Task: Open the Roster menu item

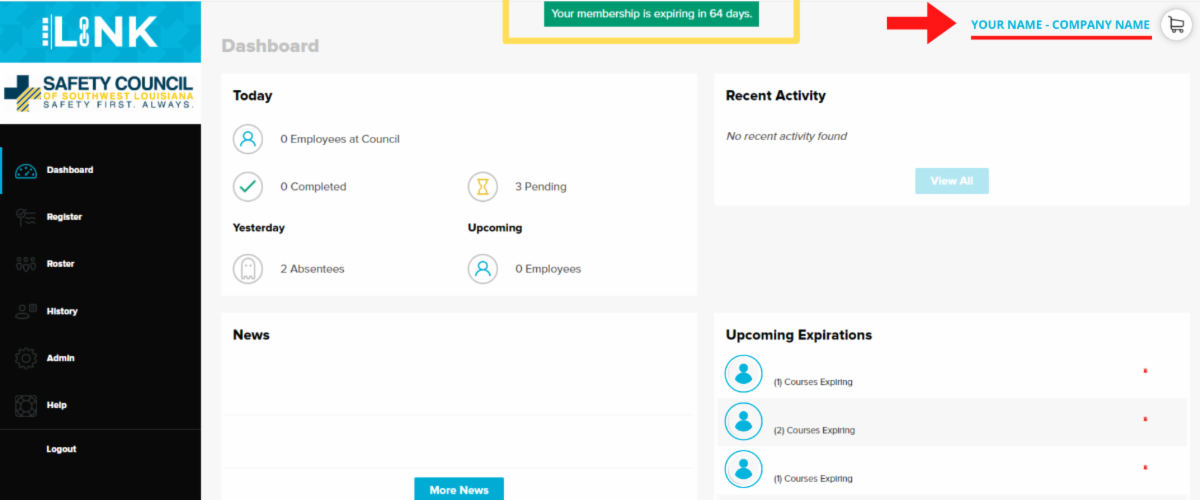Action: [61, 264]
